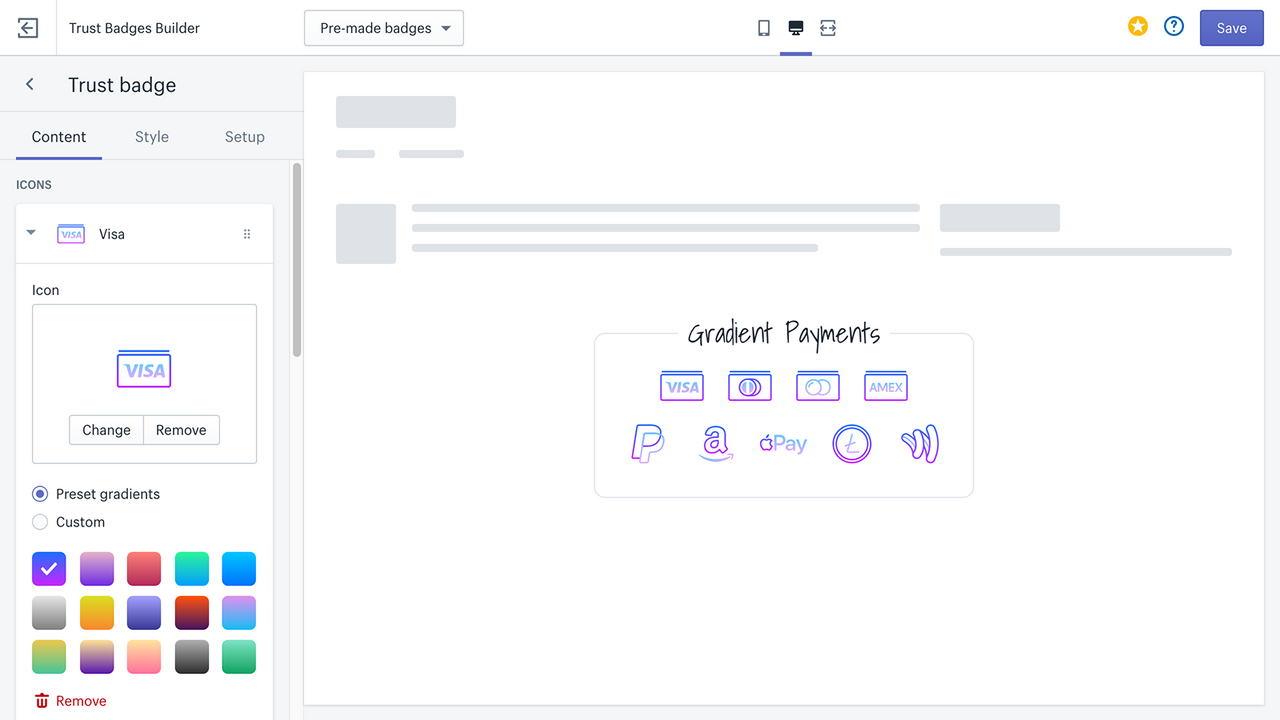Click the drag handle next to Visa
Image resolution: width=1280 pixels, height=720 pixels.
(246, 233)
